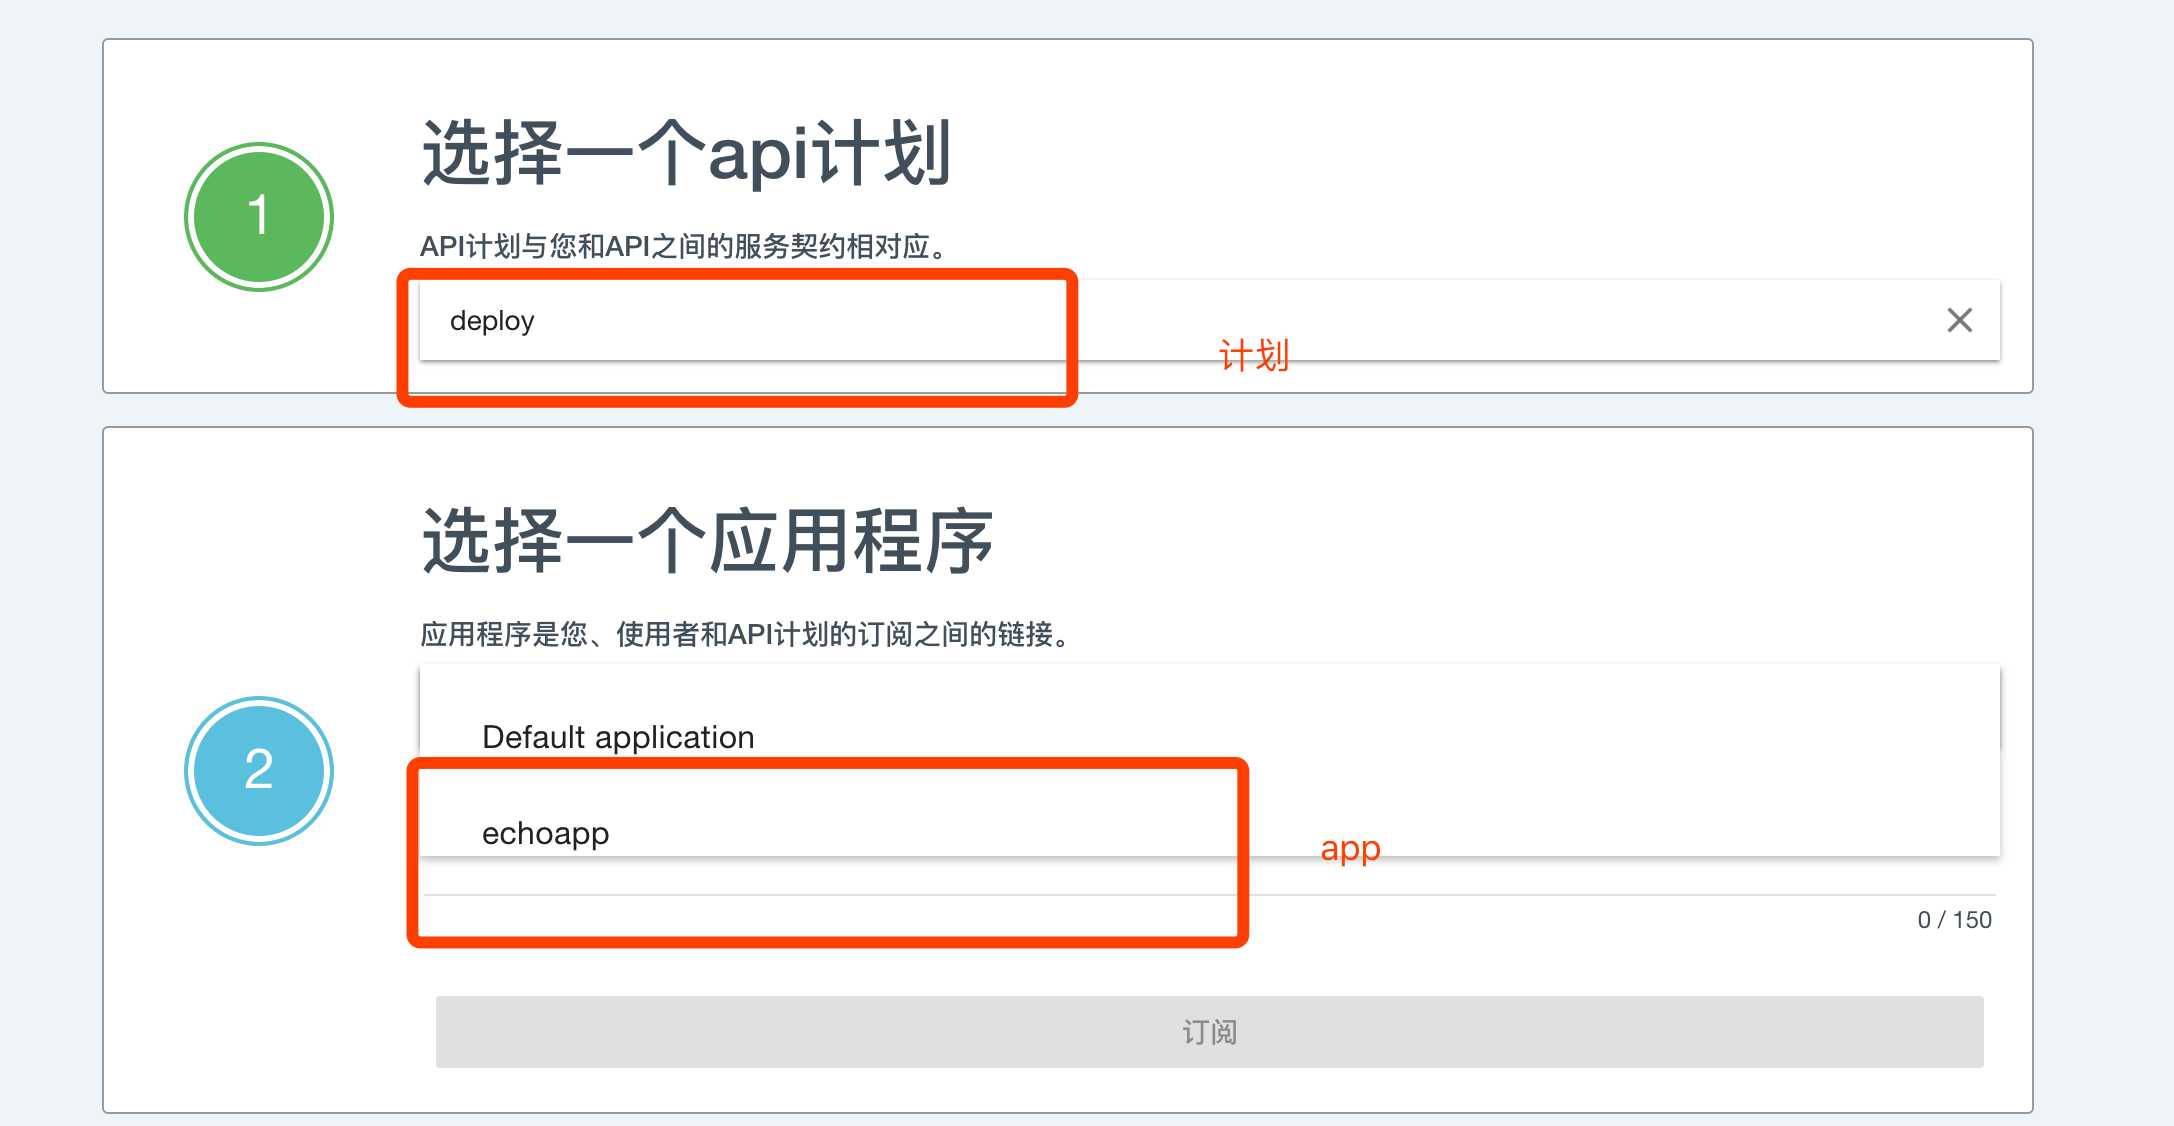Click the 0 / 150 character counter

[1954, 920]
